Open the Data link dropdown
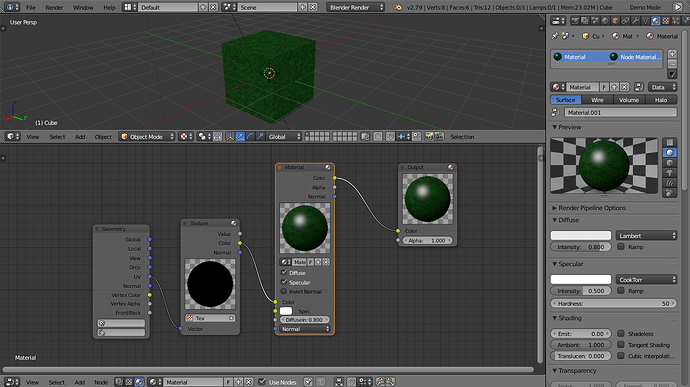 662,87
